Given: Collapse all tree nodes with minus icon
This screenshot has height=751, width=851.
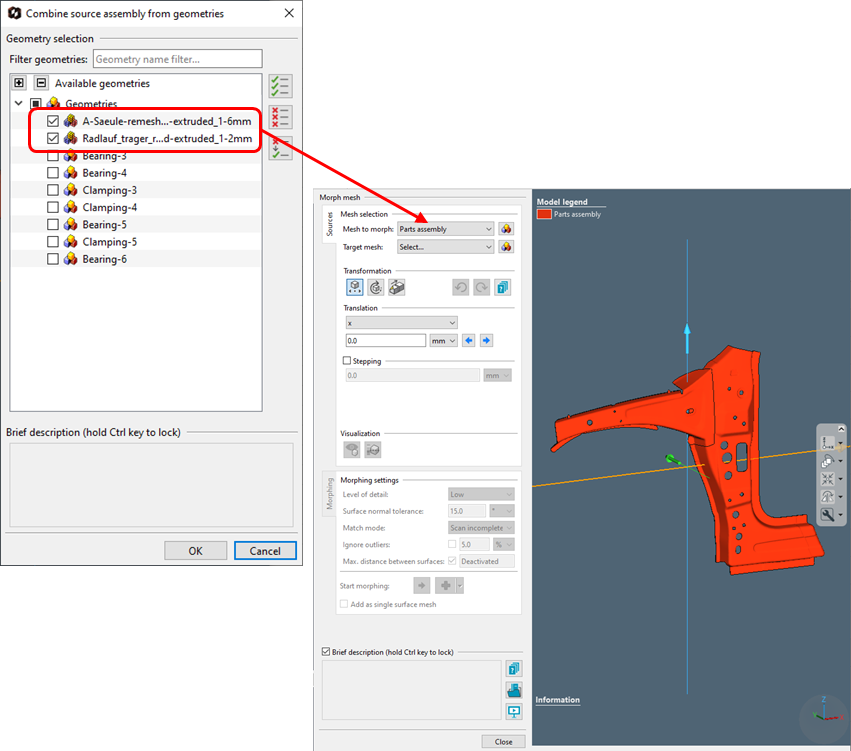Looking at the screenshot, I should (41, 82).
